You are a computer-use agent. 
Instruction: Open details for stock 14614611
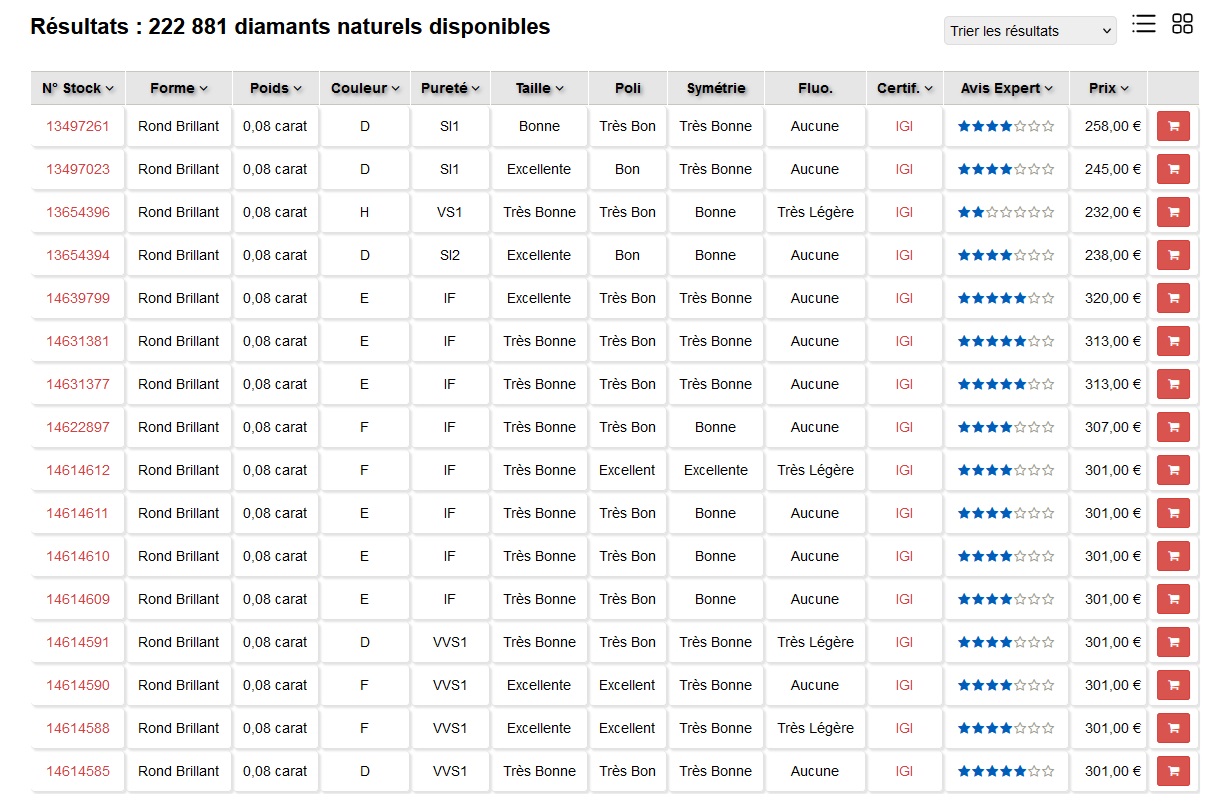[76, 513]
